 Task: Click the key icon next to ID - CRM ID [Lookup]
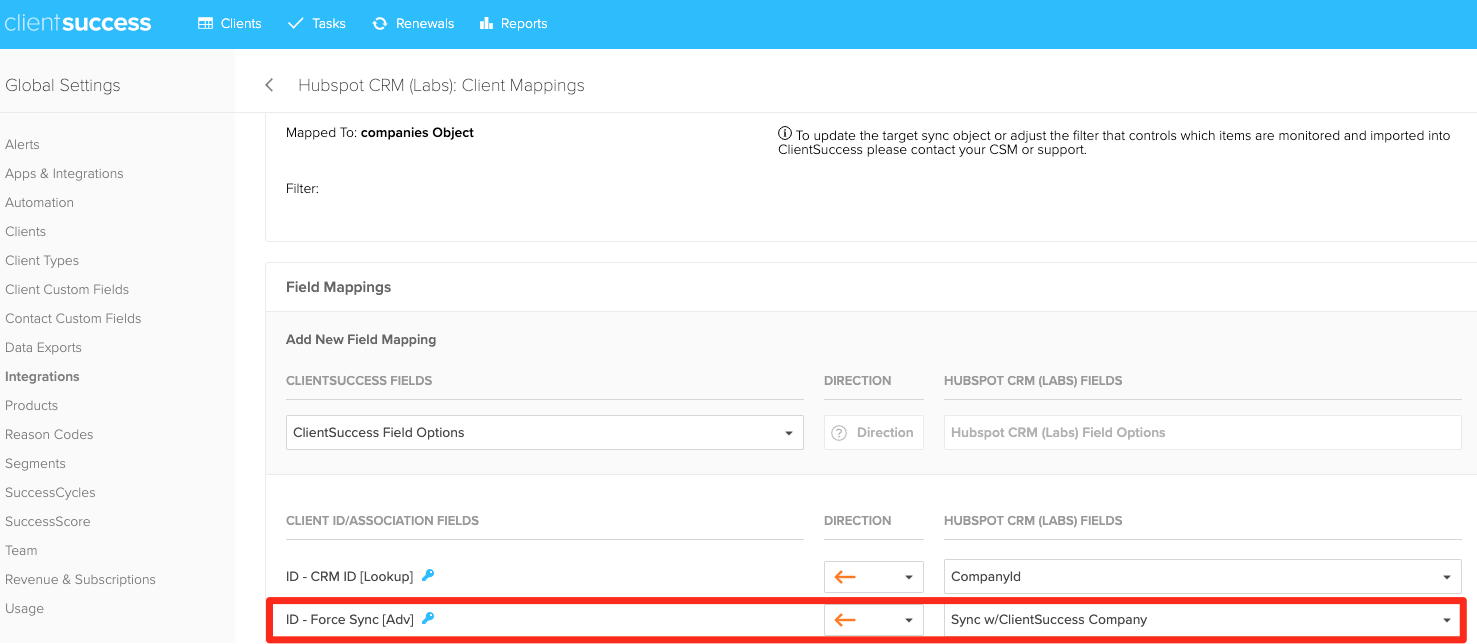tap(428, 575)
